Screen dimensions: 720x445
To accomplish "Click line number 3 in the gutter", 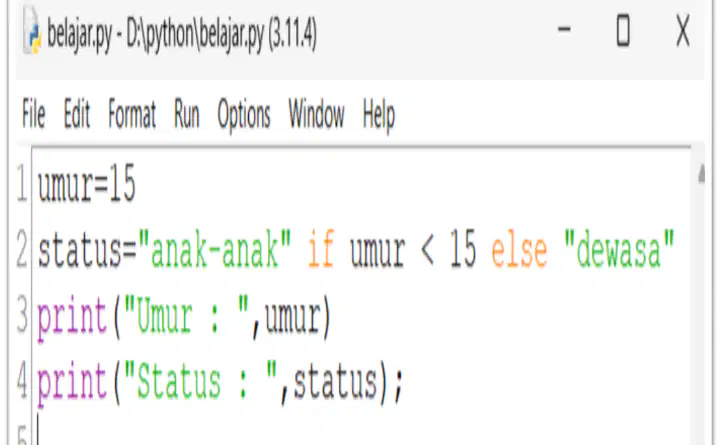I will point(22,316).
